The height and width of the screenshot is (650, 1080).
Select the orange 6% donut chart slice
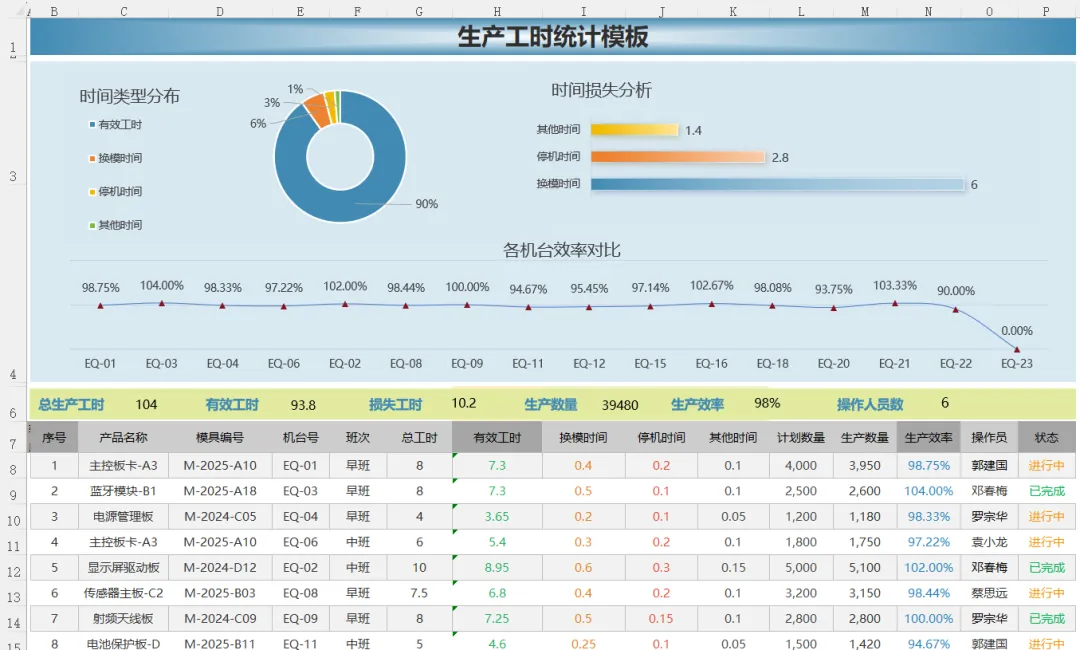coord(318,109)
